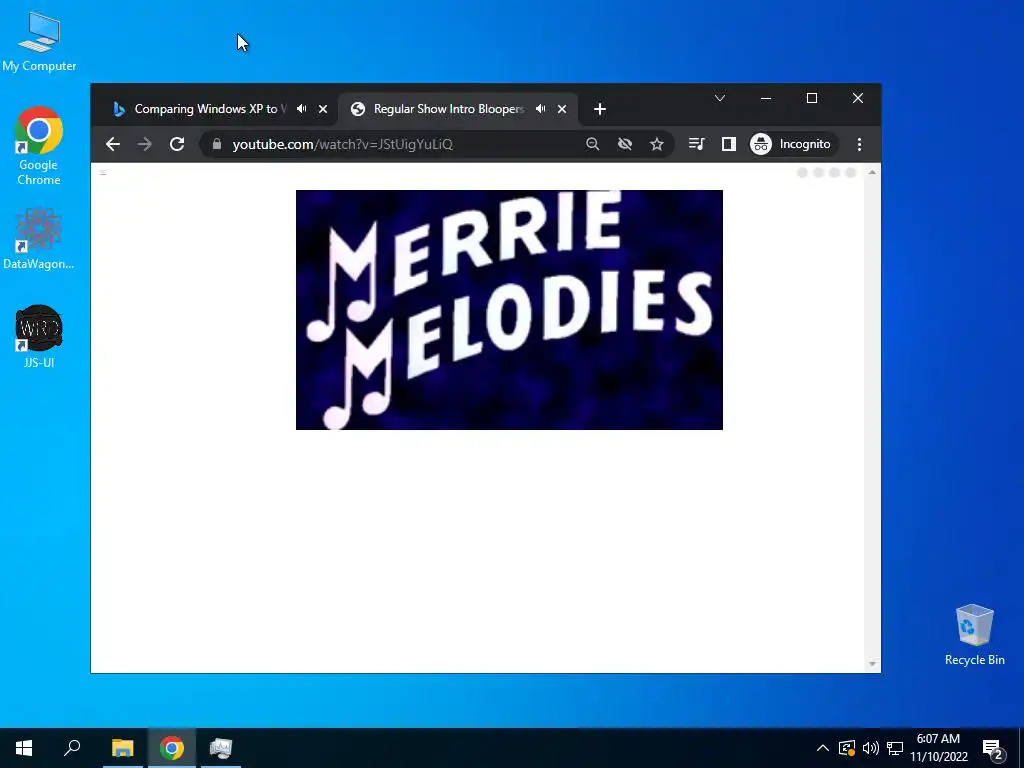Image resolution: width=1024 pixels, height=768 pixels.
Task: Open the Windows Start menu
Action: (x=24, y=748)
